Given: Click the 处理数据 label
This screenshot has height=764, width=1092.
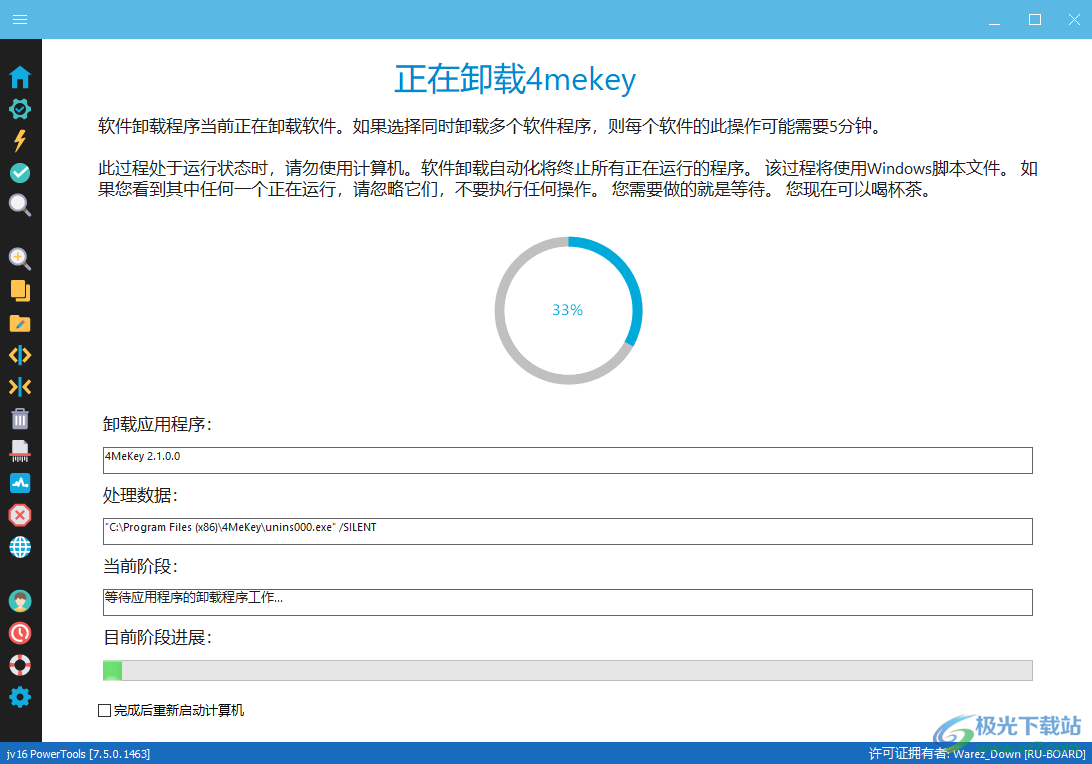Looking at the screenshot, I should [140, 495].
